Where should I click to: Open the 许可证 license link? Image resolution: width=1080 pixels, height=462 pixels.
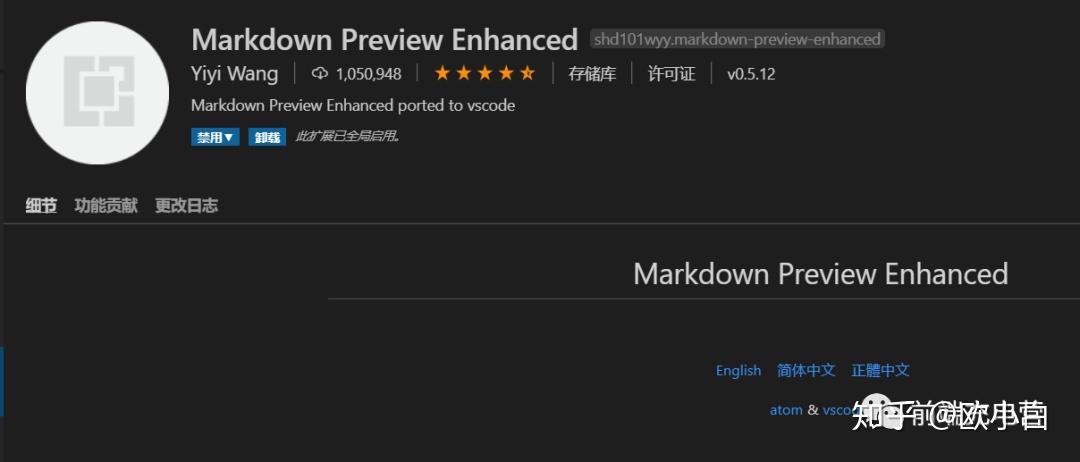click(672, 74)
